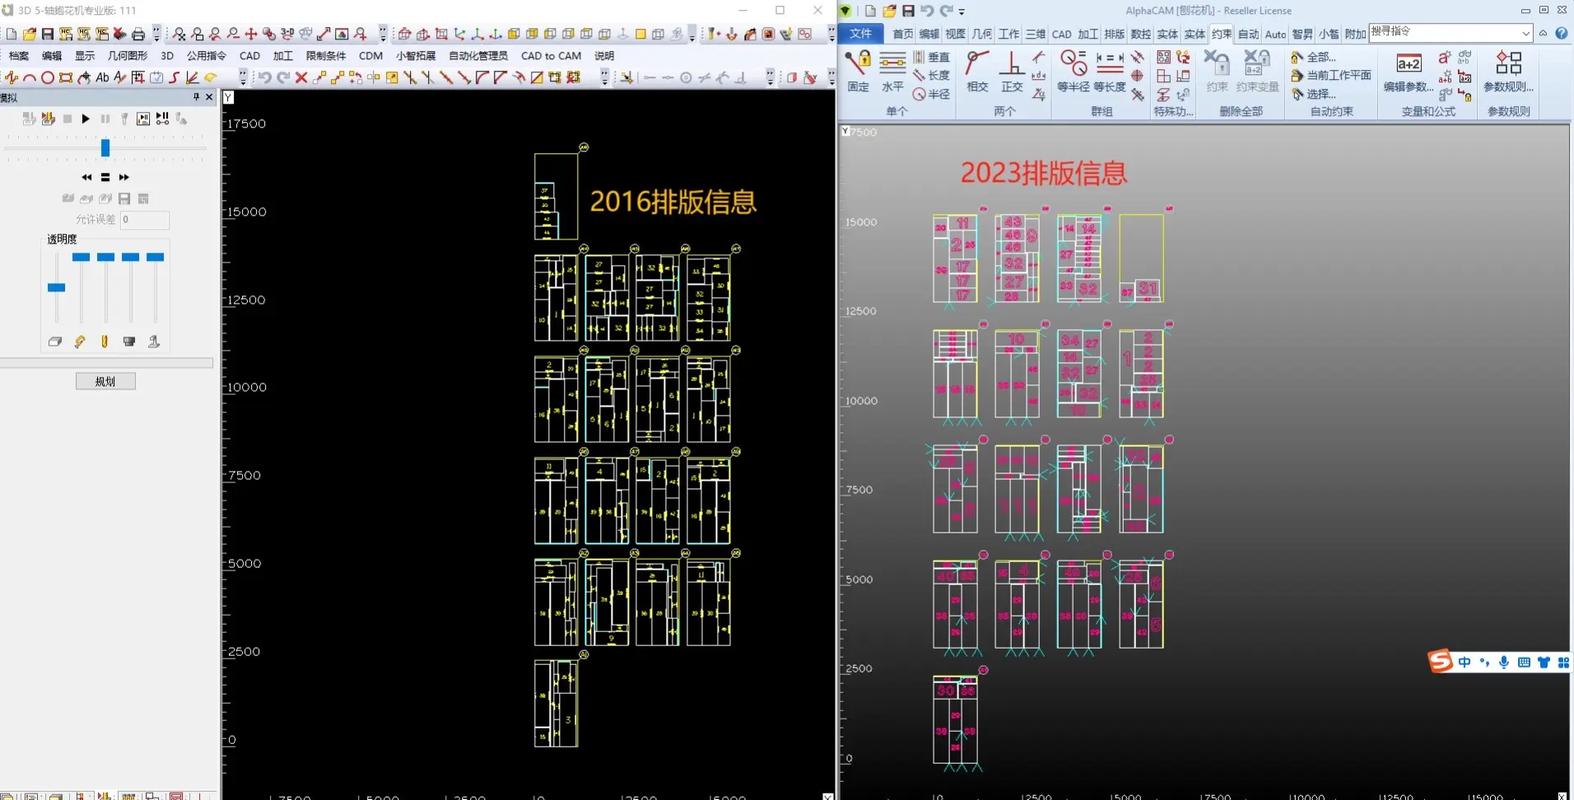The width and height of the screenshot is (1574, 800).
Task: Select the Ab text tool
Action: point(102,77)
